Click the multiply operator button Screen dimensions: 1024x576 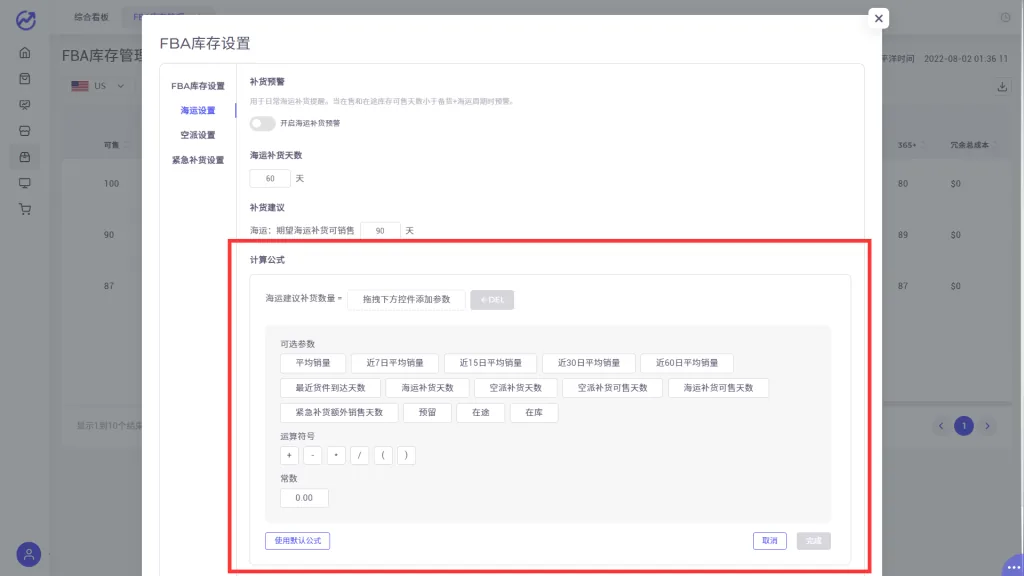(x=336, y=455)
